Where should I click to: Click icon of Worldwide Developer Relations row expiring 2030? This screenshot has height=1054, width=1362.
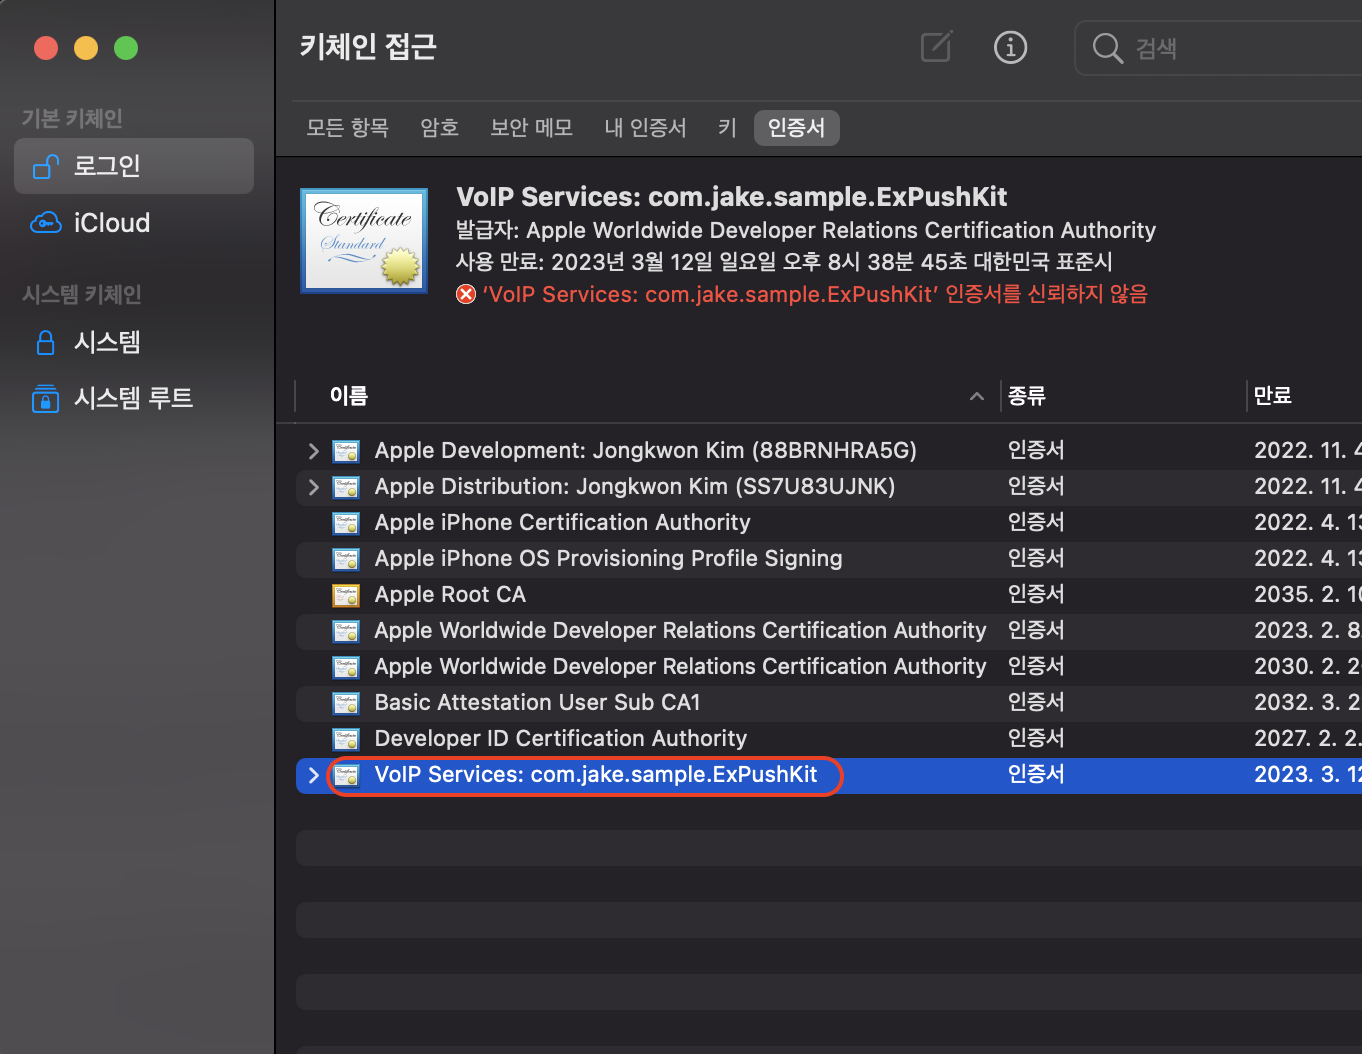pos(346,668)
